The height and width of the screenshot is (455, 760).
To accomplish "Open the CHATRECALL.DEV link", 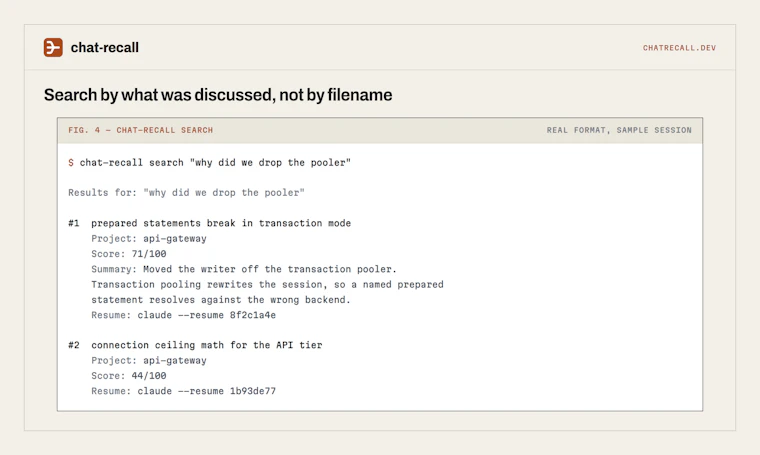I will [x=679, y=48].
